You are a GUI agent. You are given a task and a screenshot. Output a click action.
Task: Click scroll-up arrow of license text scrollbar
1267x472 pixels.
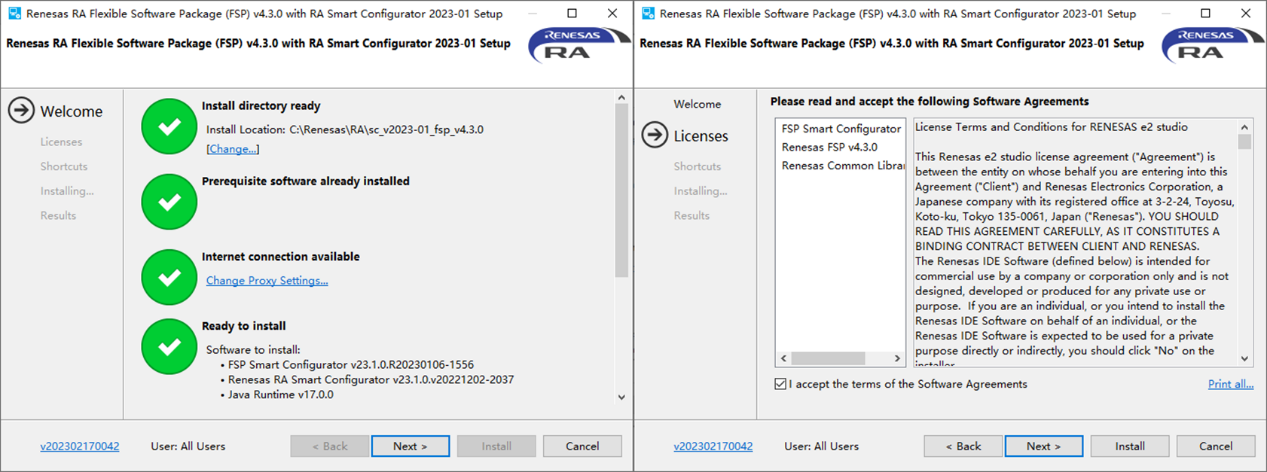(1245, 128)
